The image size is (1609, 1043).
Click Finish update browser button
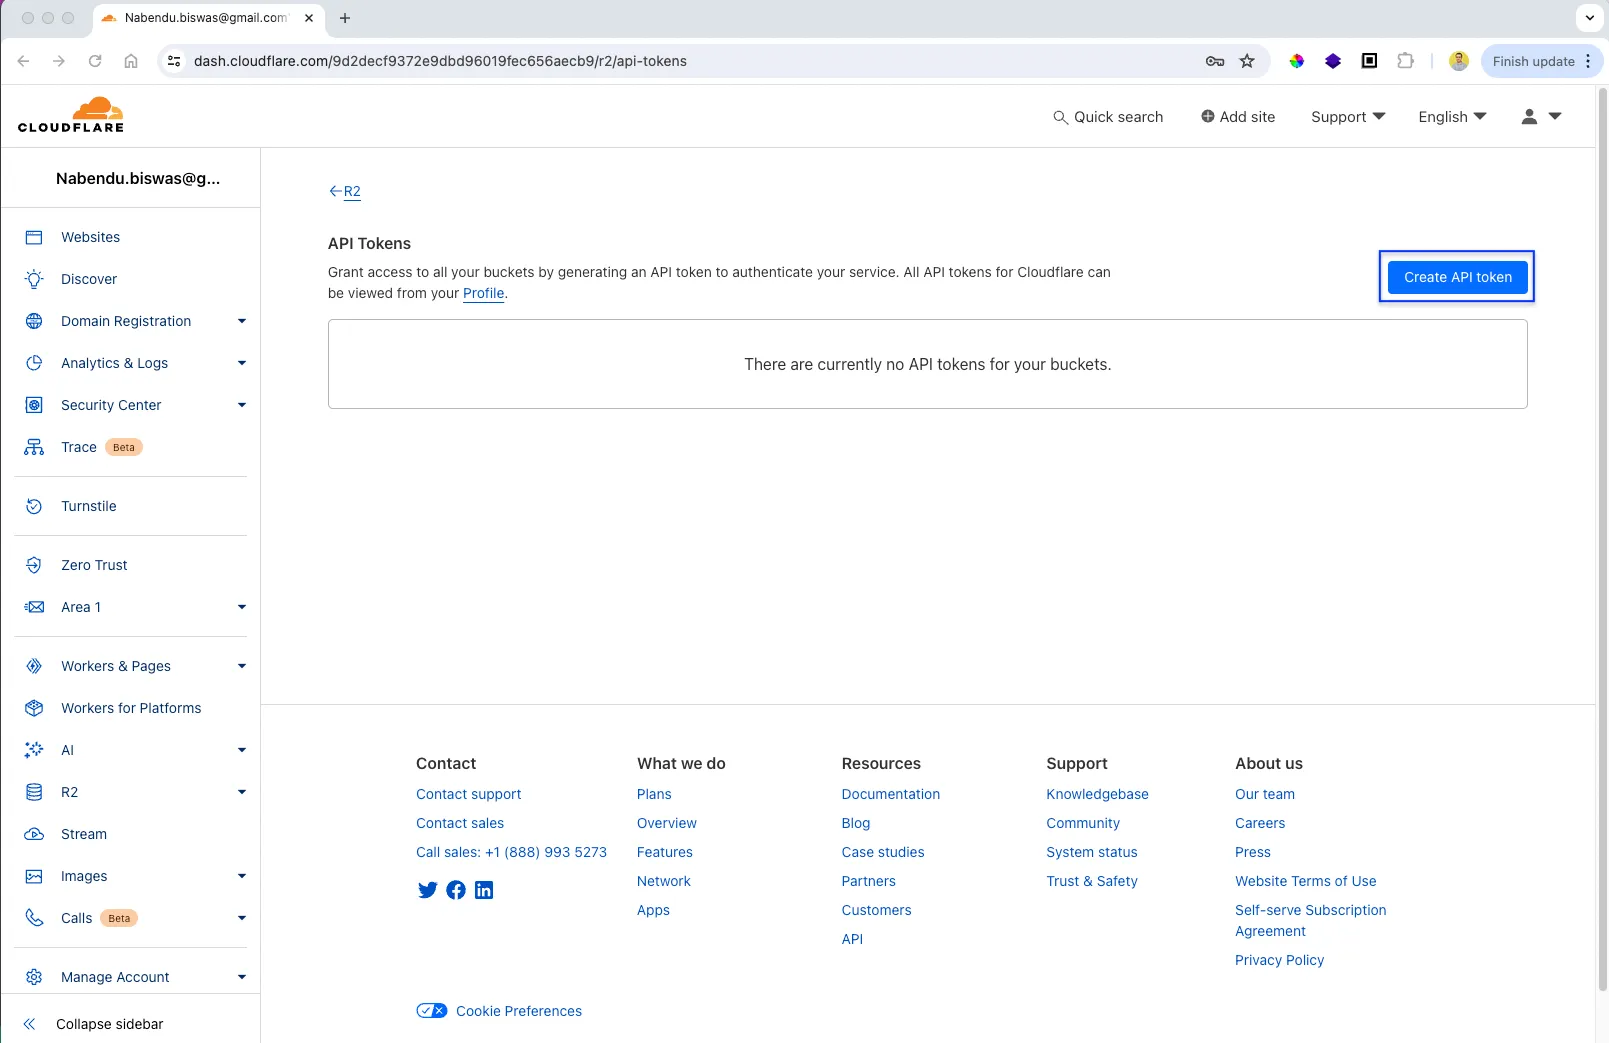1541,61
